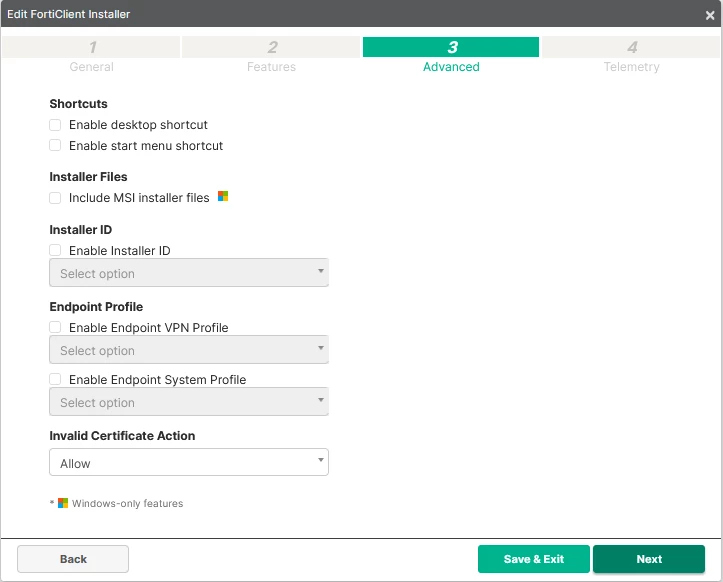Close the Edit FortiClient Installer dialog
This screenshot has height=582, width=723.
click(710, 15)
